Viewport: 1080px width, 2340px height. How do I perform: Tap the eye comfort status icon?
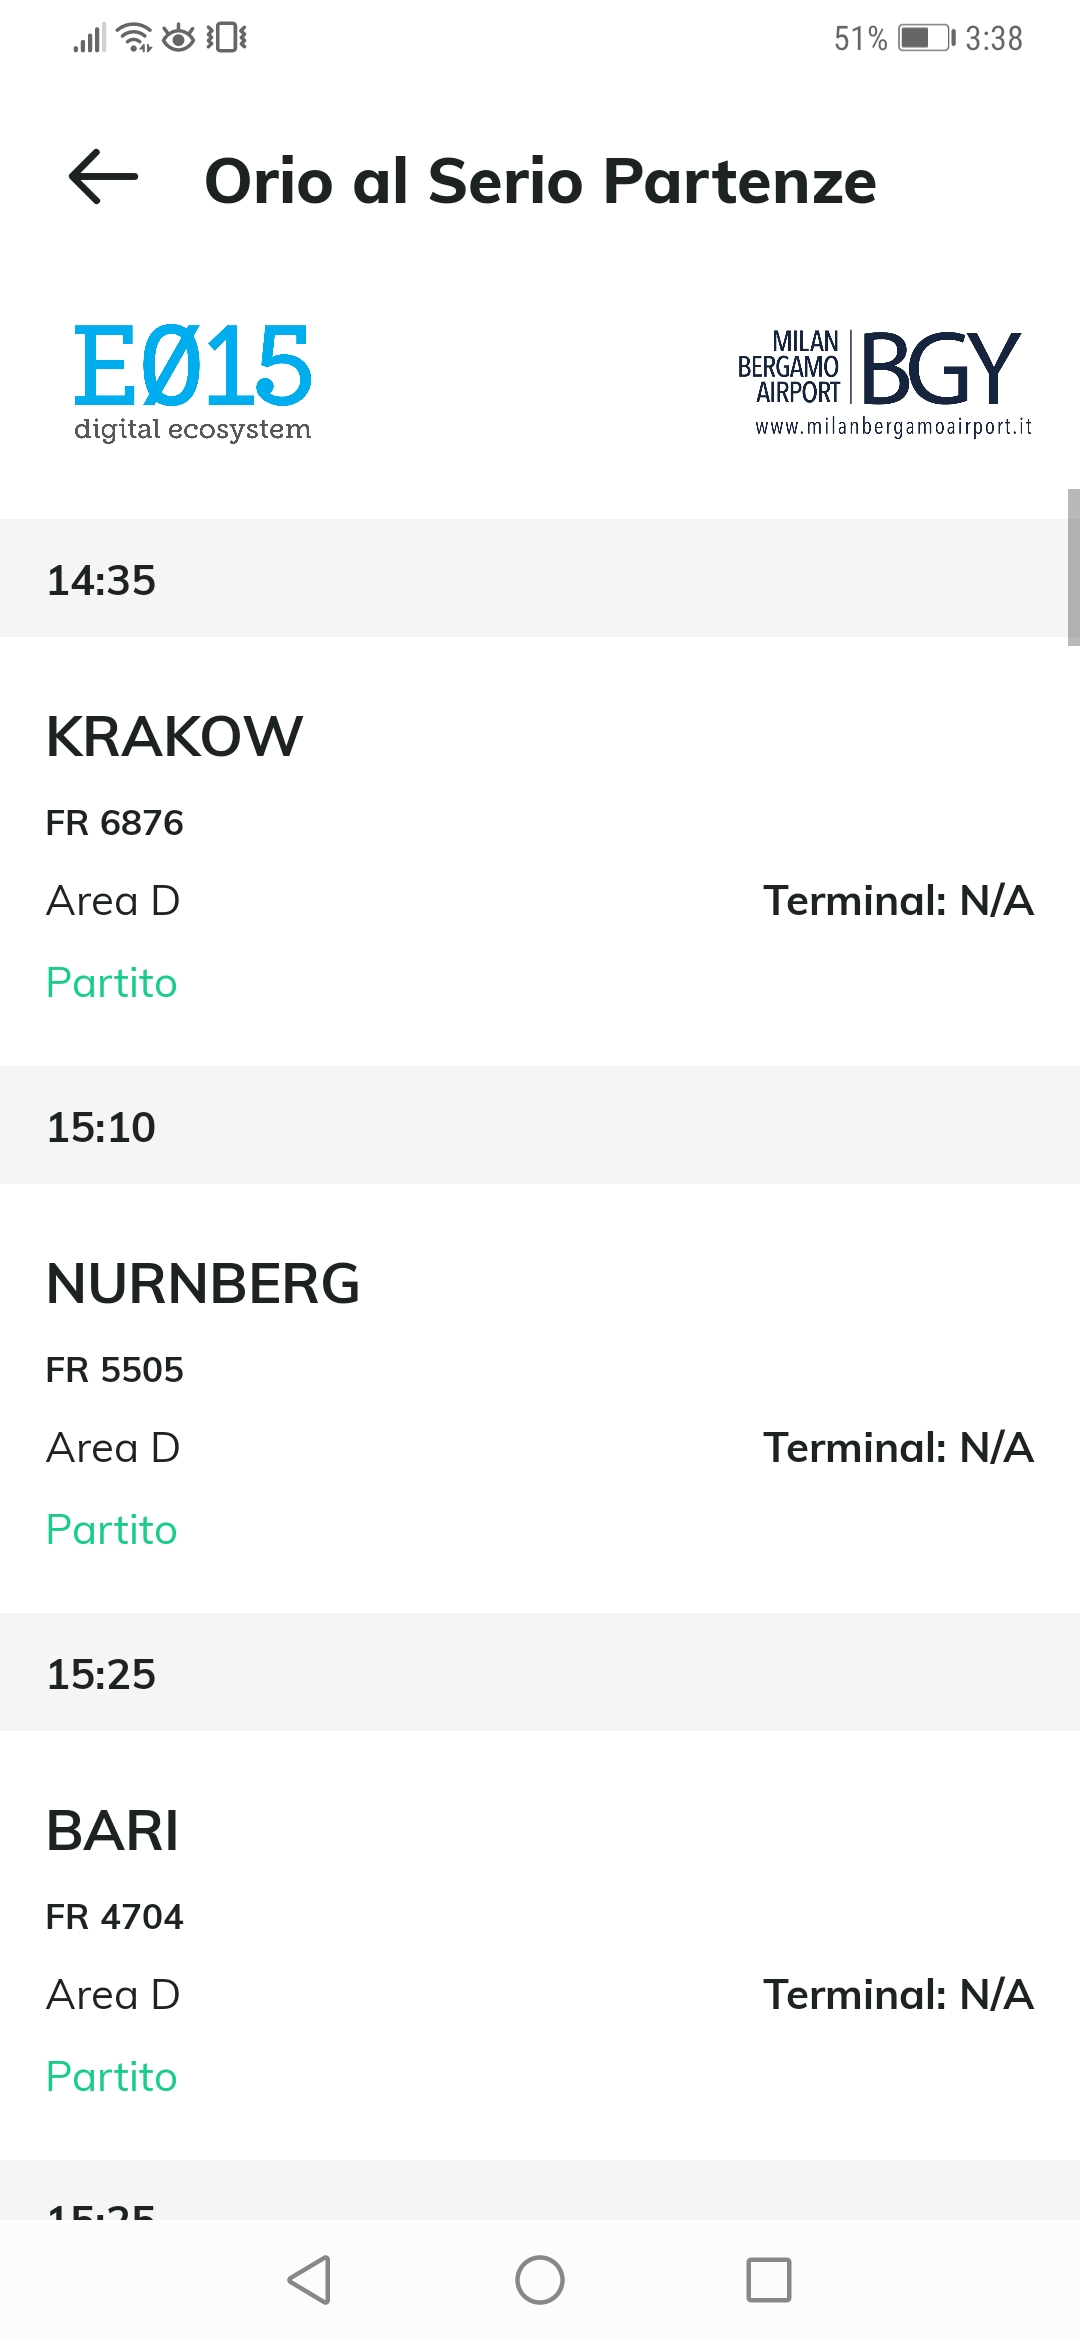pyautogui.click(x=179, y=38)
